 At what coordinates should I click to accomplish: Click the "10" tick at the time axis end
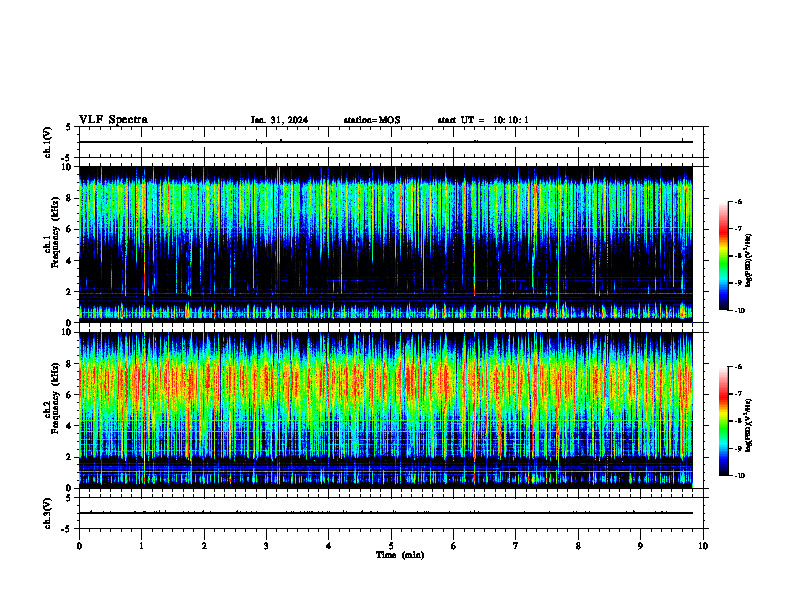point(703,546)
